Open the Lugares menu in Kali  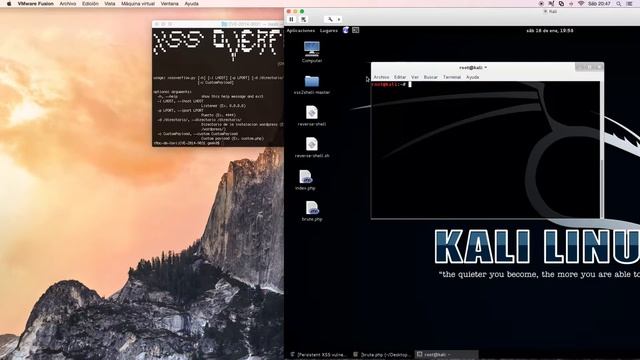coord(329,31)
